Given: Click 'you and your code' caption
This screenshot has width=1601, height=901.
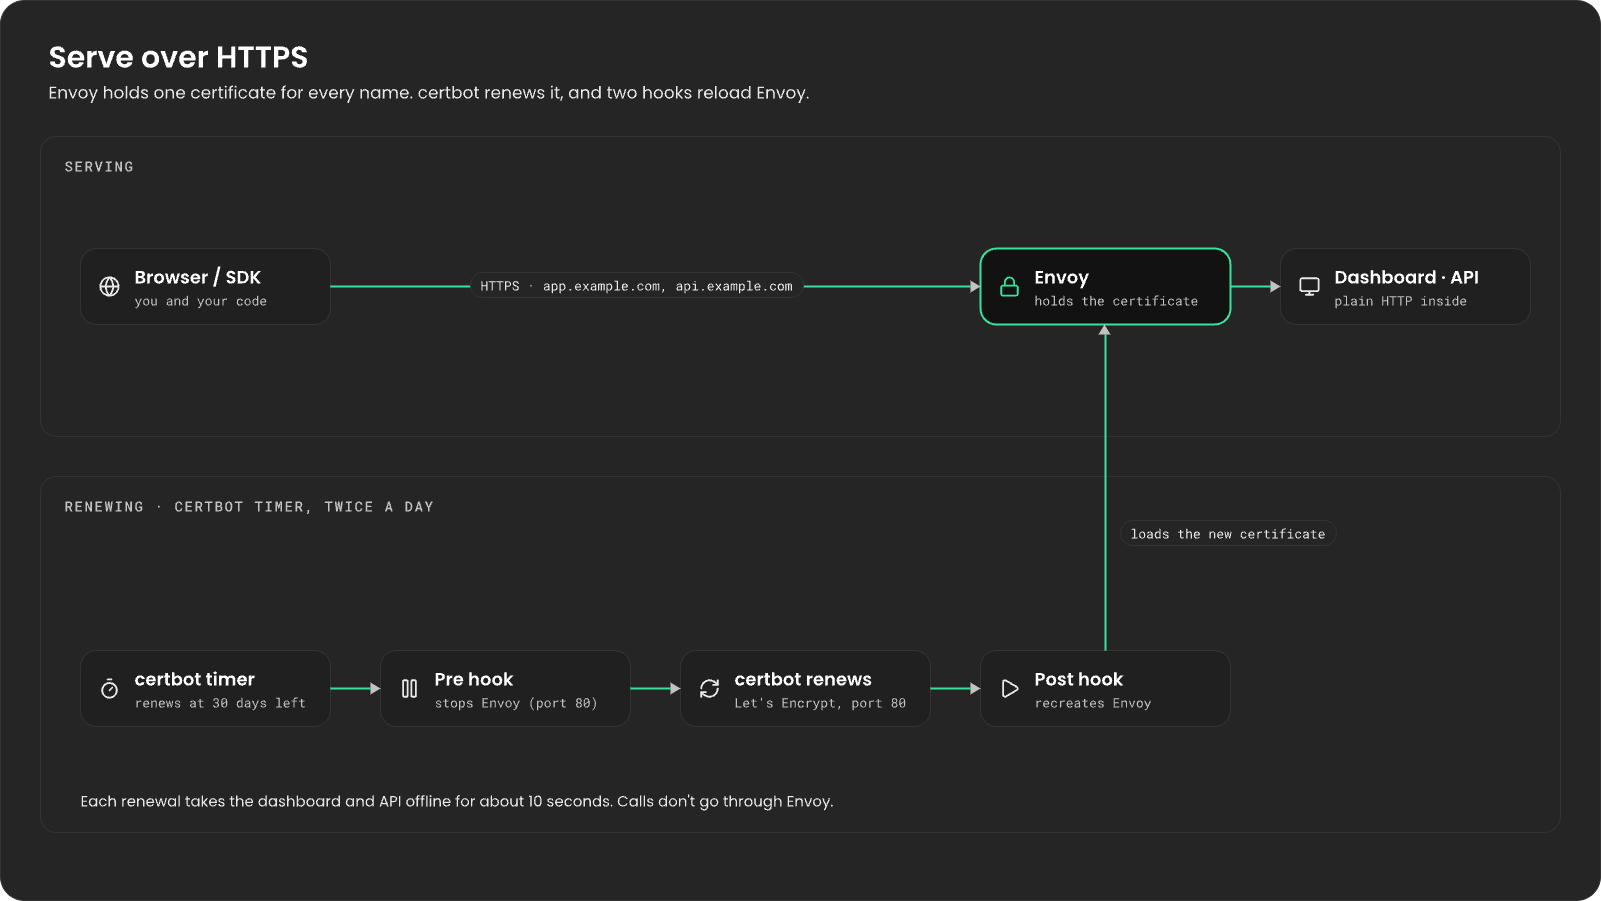Looking at the screenshot, I should [x=201, y=301].
